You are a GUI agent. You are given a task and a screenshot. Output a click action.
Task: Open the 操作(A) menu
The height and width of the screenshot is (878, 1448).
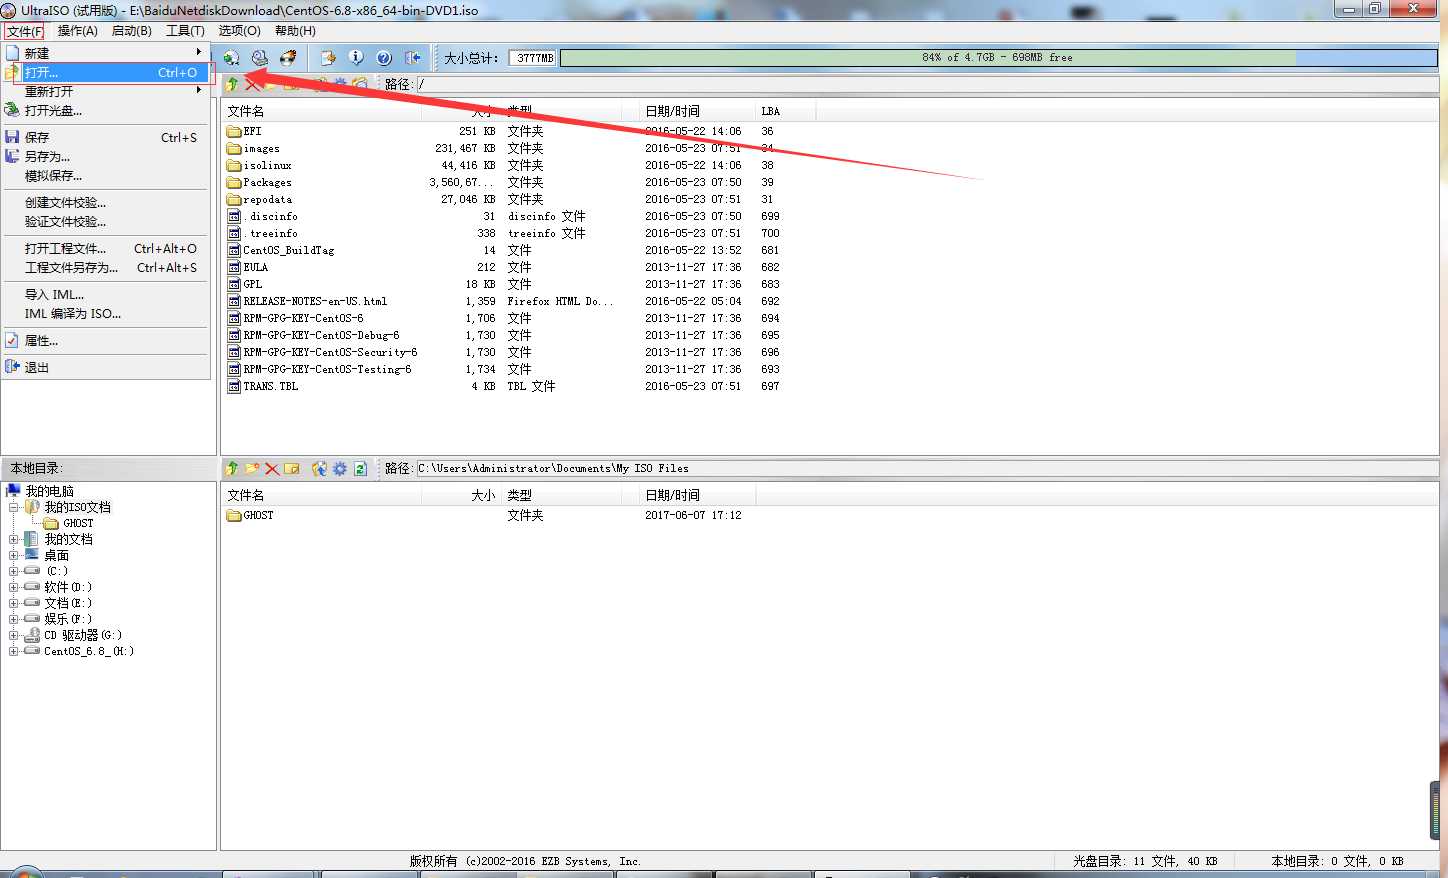pos(78,31)
